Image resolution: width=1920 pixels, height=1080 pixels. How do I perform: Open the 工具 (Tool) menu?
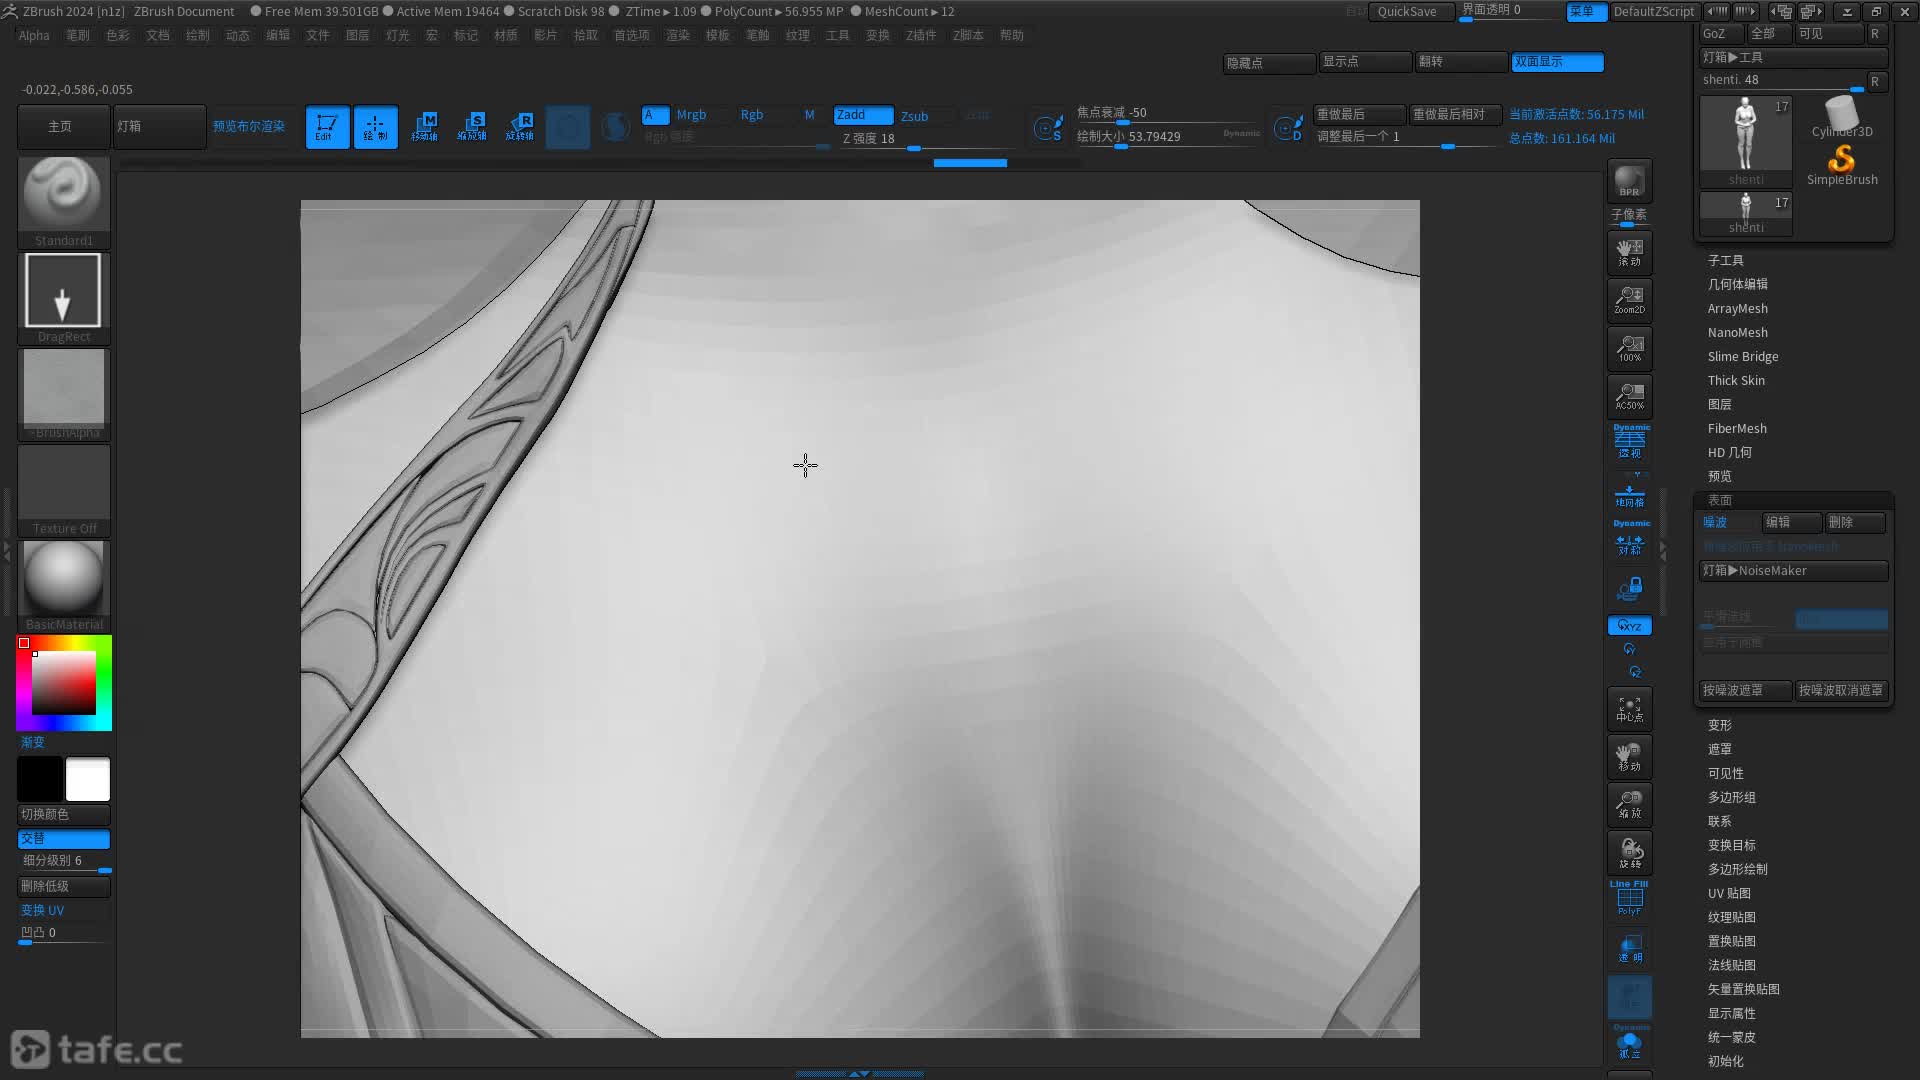click(837, 35)
